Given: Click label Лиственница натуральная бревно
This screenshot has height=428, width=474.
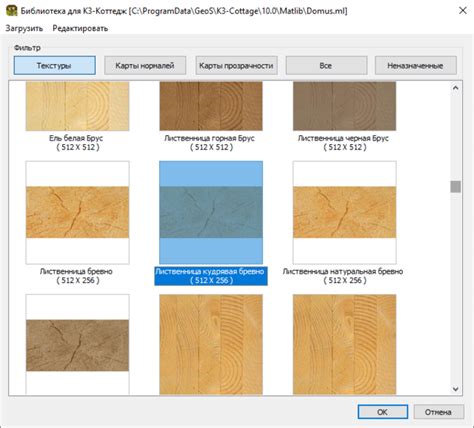Looking at the screenshot, I should click(343, 271).
